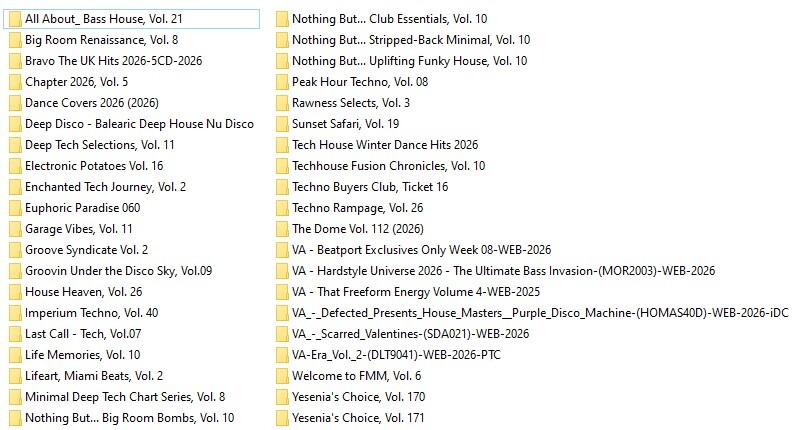Select The Dome Vol. 112 (2026) name
The height and width of the screenshot is (430, 812).
tap(358, 229)
